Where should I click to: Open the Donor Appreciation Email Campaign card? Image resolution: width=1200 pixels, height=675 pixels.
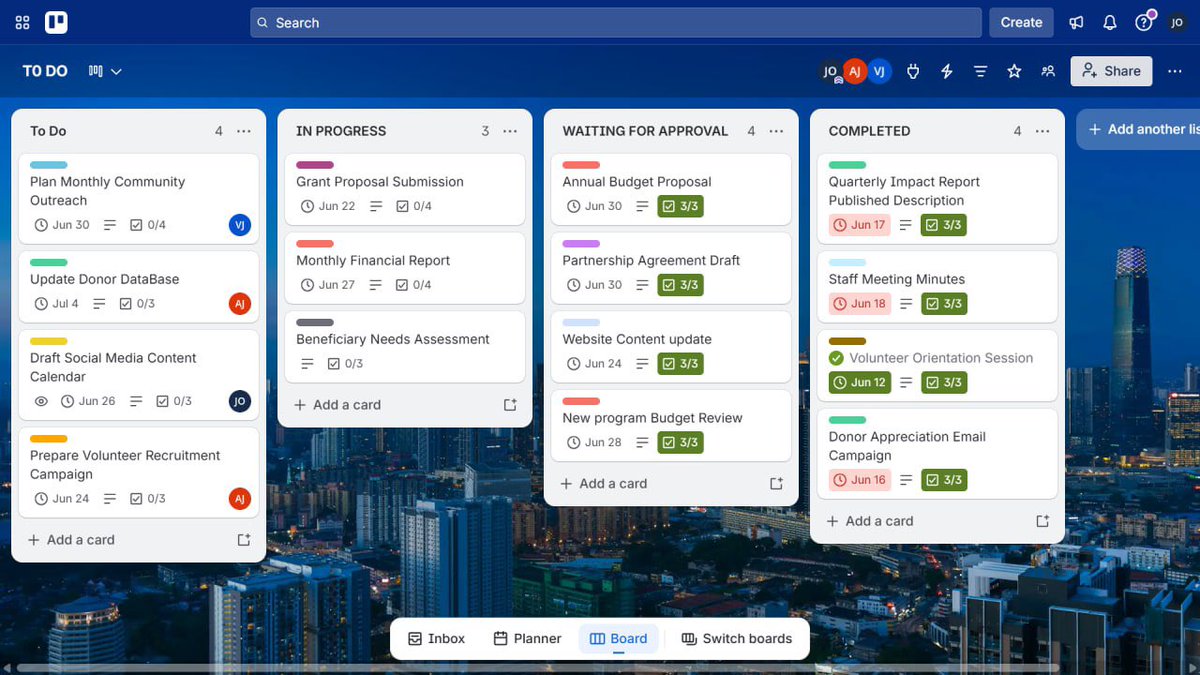click(937, 454)
